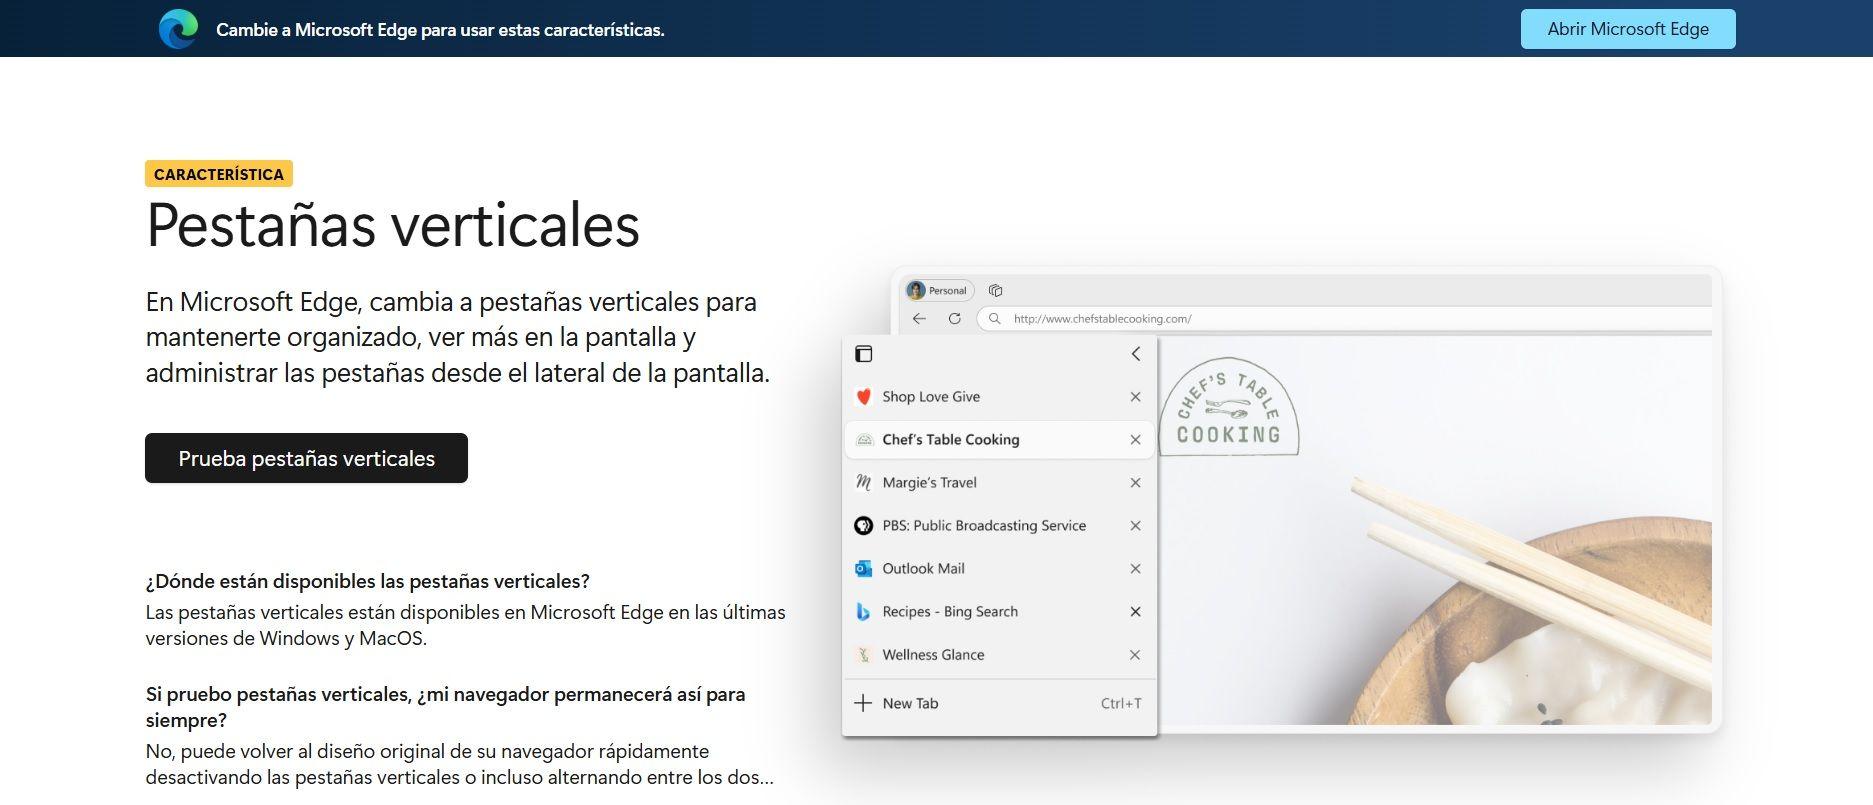Viewport: 1873px width, 805px height.
Task: Click Prueba pestañas verticales button
Action: tap(306, 458)
